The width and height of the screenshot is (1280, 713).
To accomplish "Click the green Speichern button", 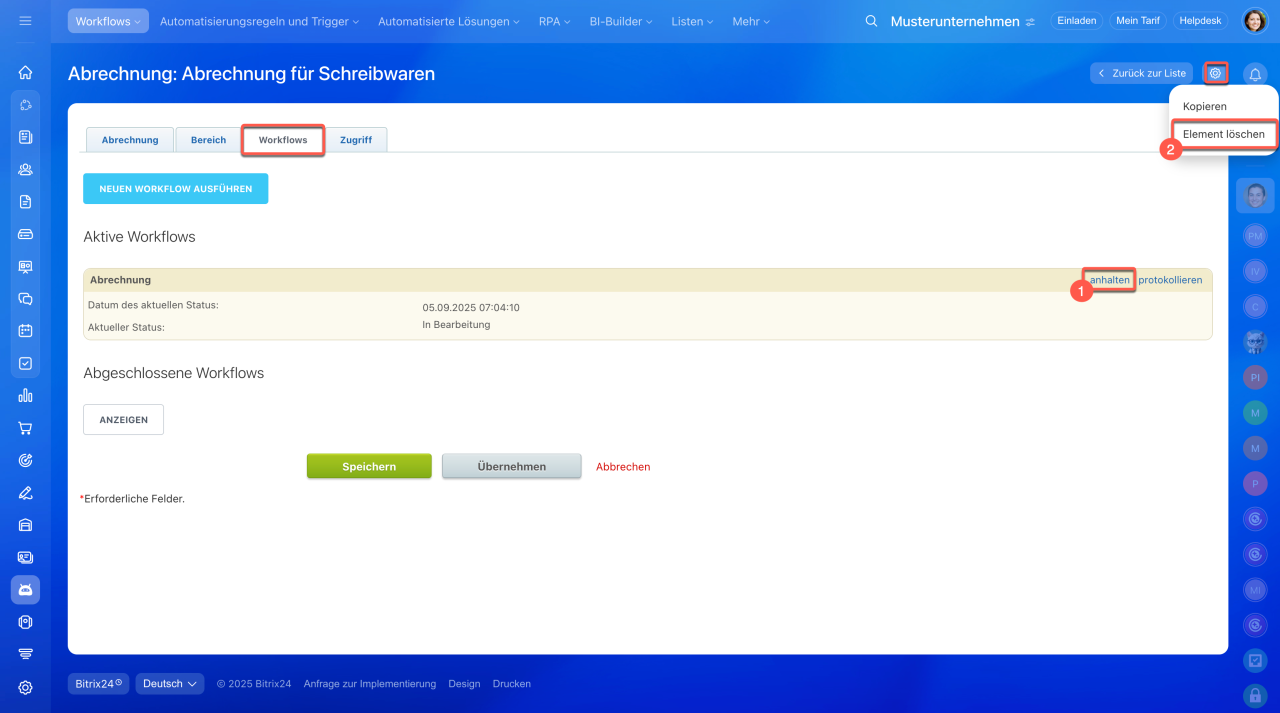I will tap(369, 466).
